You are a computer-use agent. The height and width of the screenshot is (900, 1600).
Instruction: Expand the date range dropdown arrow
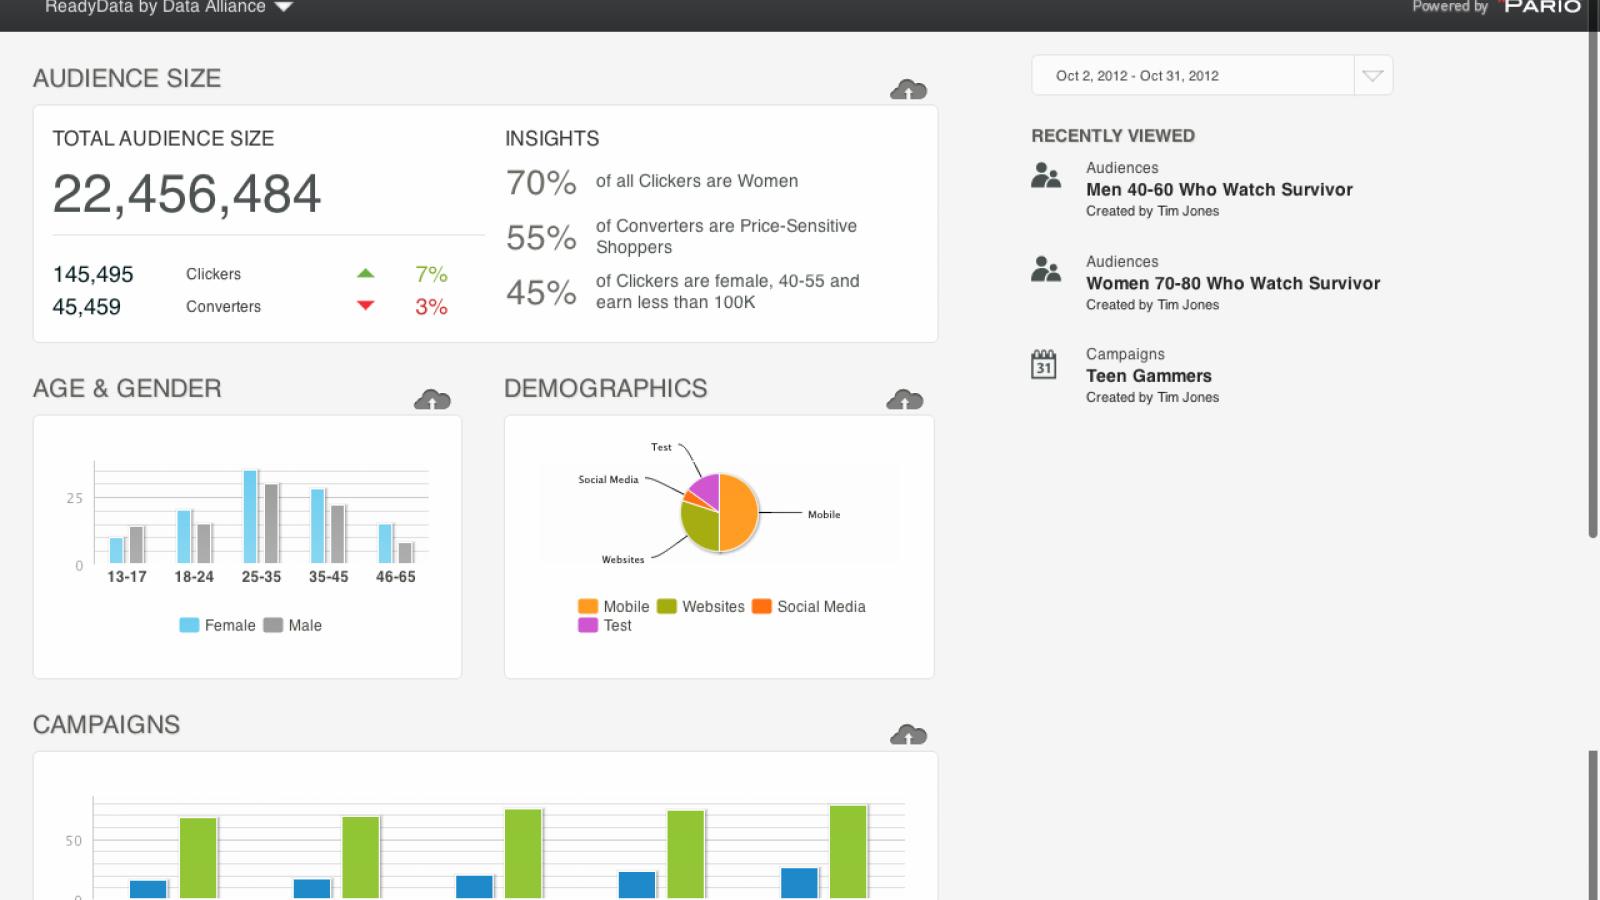pos(1373,75)
